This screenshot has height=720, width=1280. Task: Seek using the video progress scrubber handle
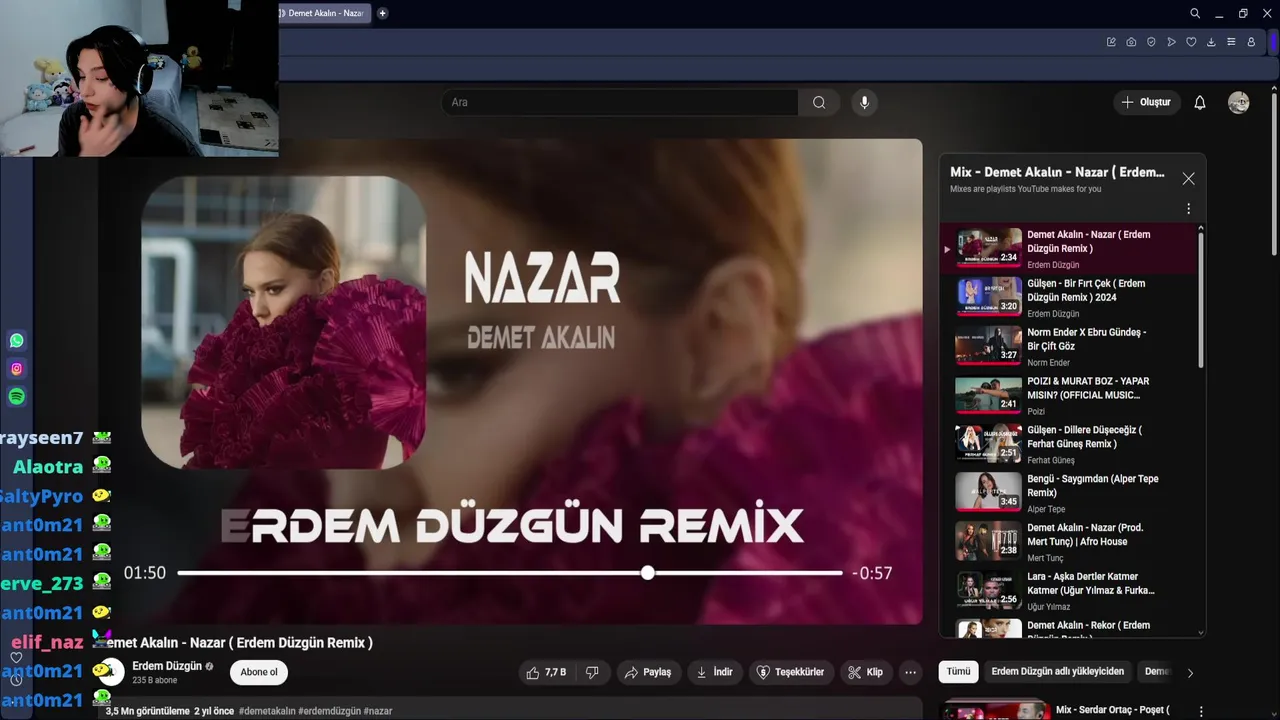pos(648,573)
